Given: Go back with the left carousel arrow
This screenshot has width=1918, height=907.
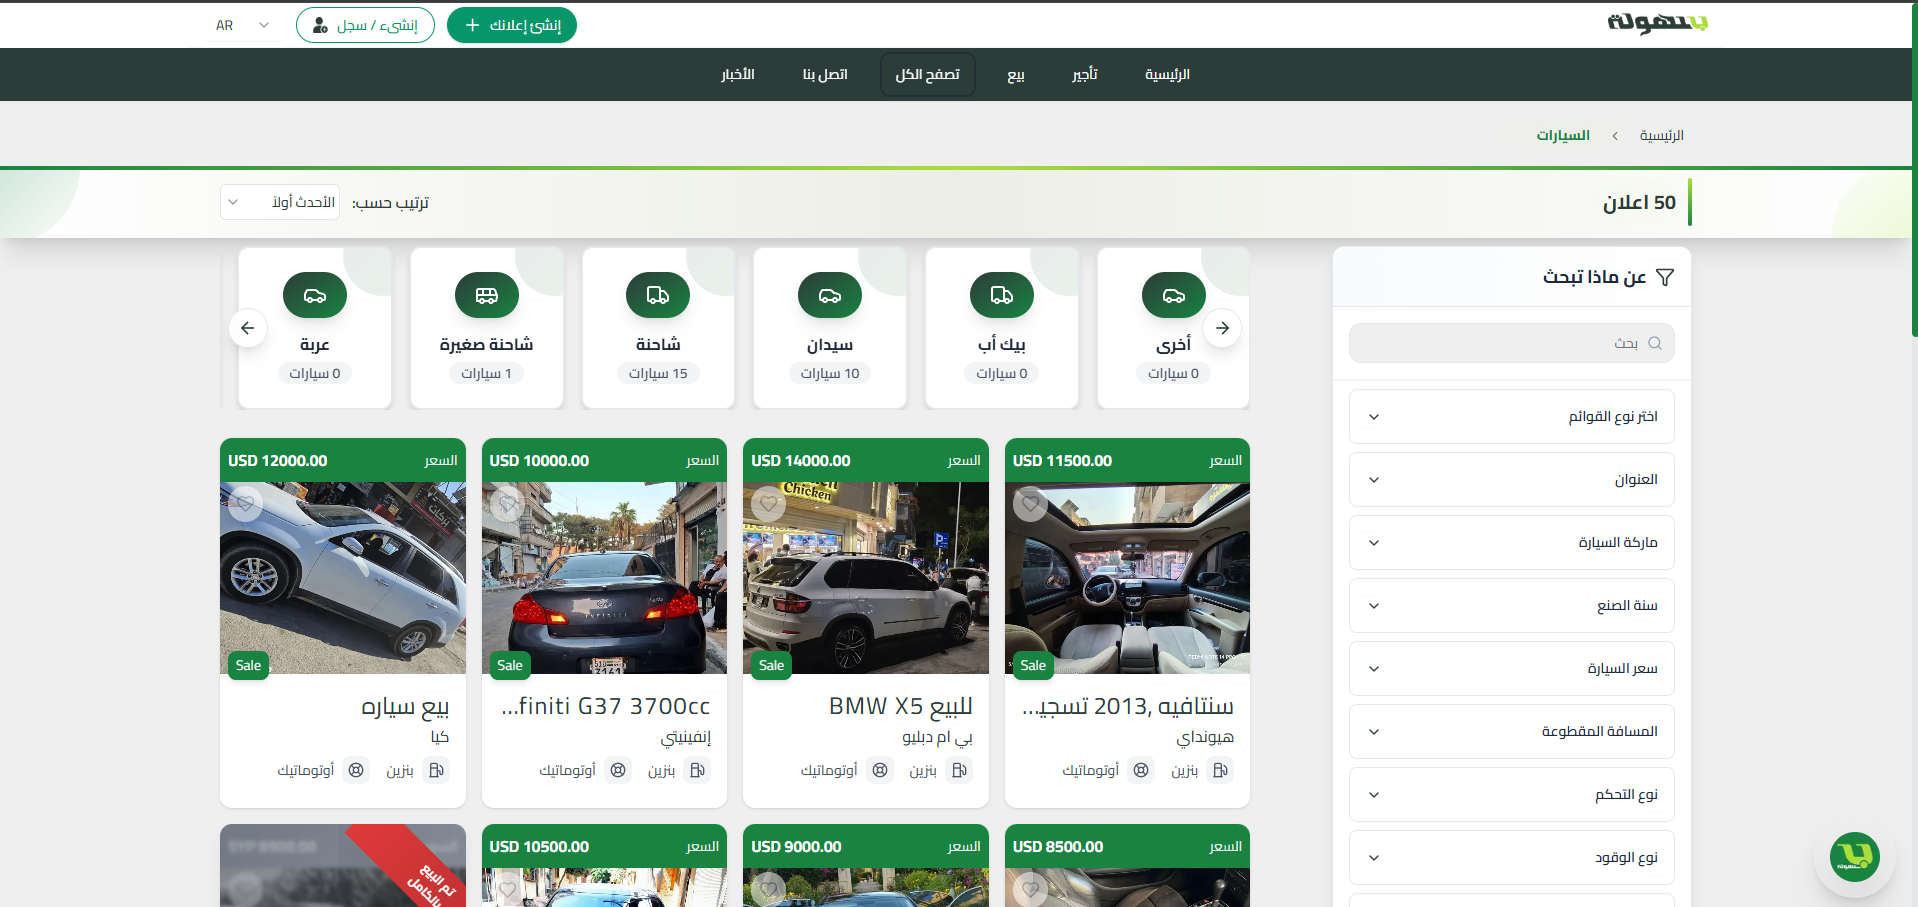Looking at the screenshot, I should pos(247,328).
